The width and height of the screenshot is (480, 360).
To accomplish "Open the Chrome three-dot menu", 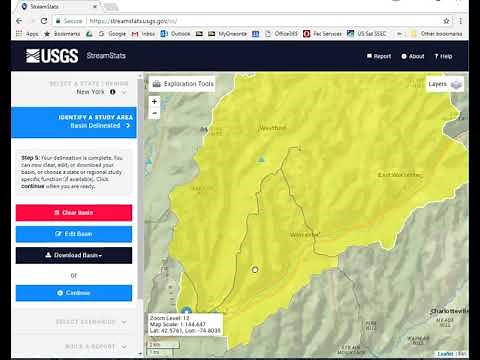I will 460,21.
